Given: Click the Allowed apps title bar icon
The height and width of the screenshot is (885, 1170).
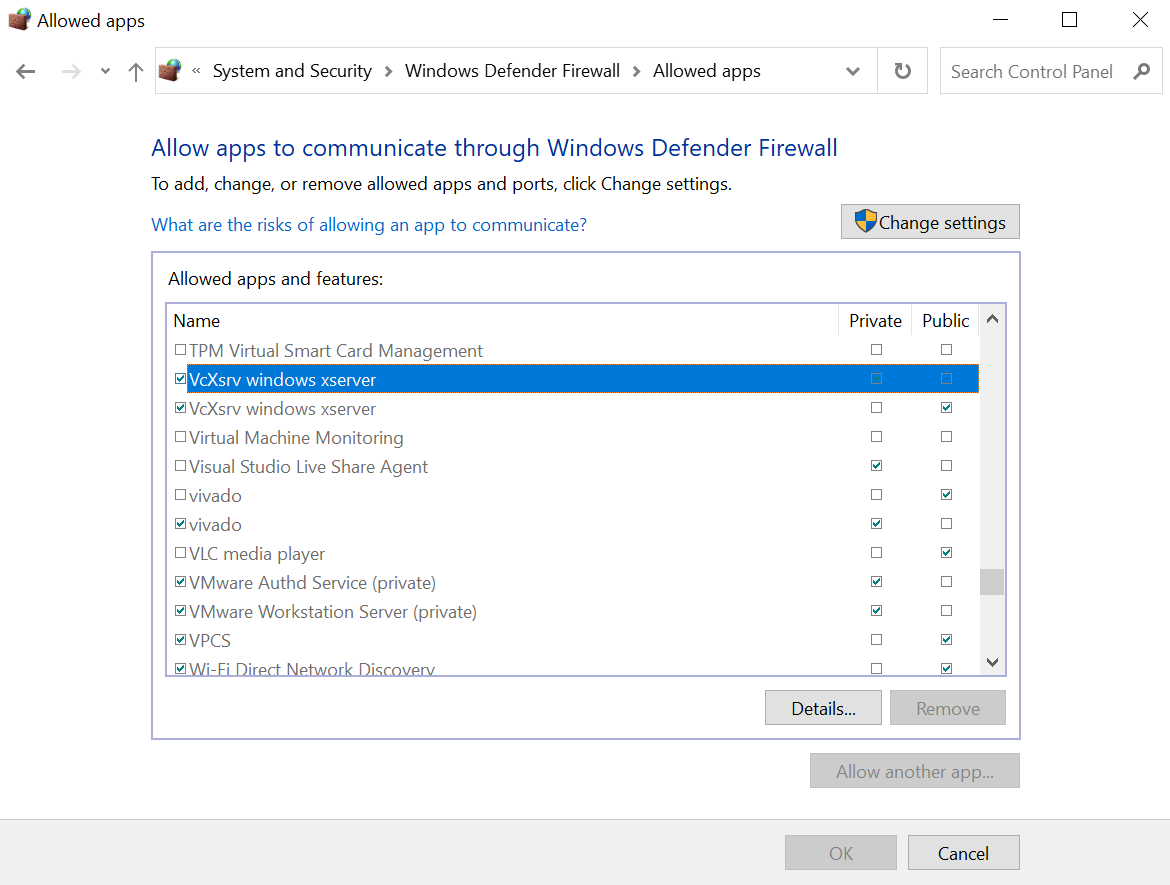Looking at the screenshot, I should (19, 19).
